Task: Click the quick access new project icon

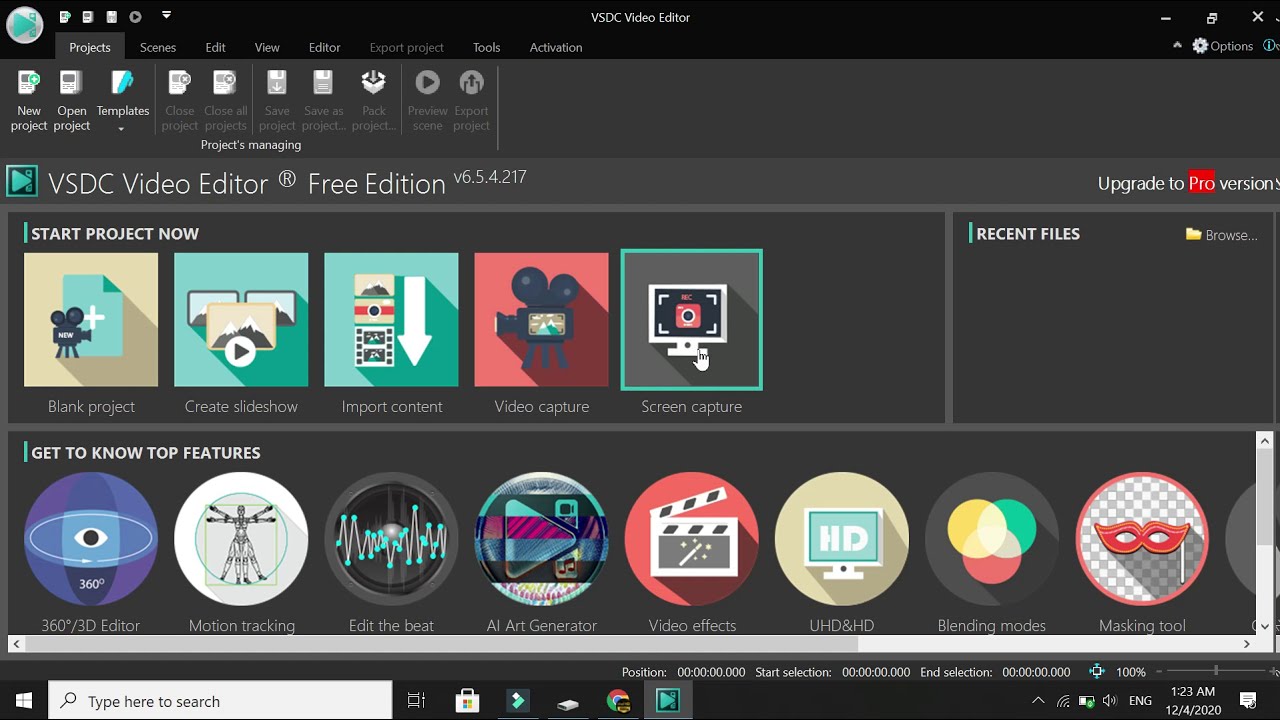Action: point(64,17)
